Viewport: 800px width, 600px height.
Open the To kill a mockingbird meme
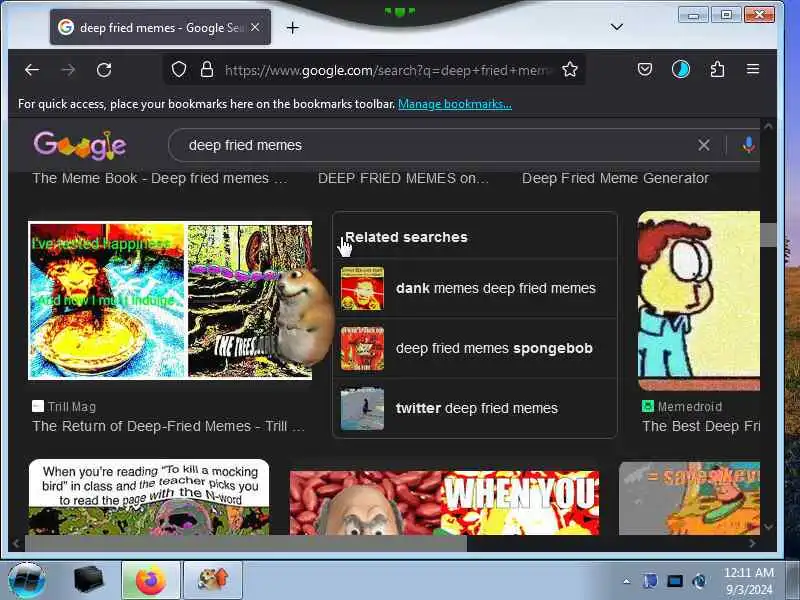(149, 497)
